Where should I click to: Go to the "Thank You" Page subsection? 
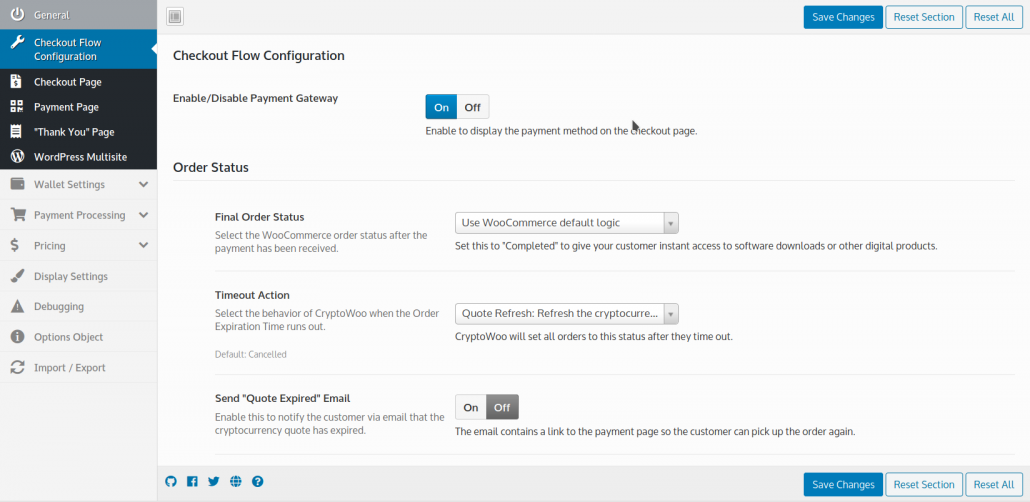(79, 132)
